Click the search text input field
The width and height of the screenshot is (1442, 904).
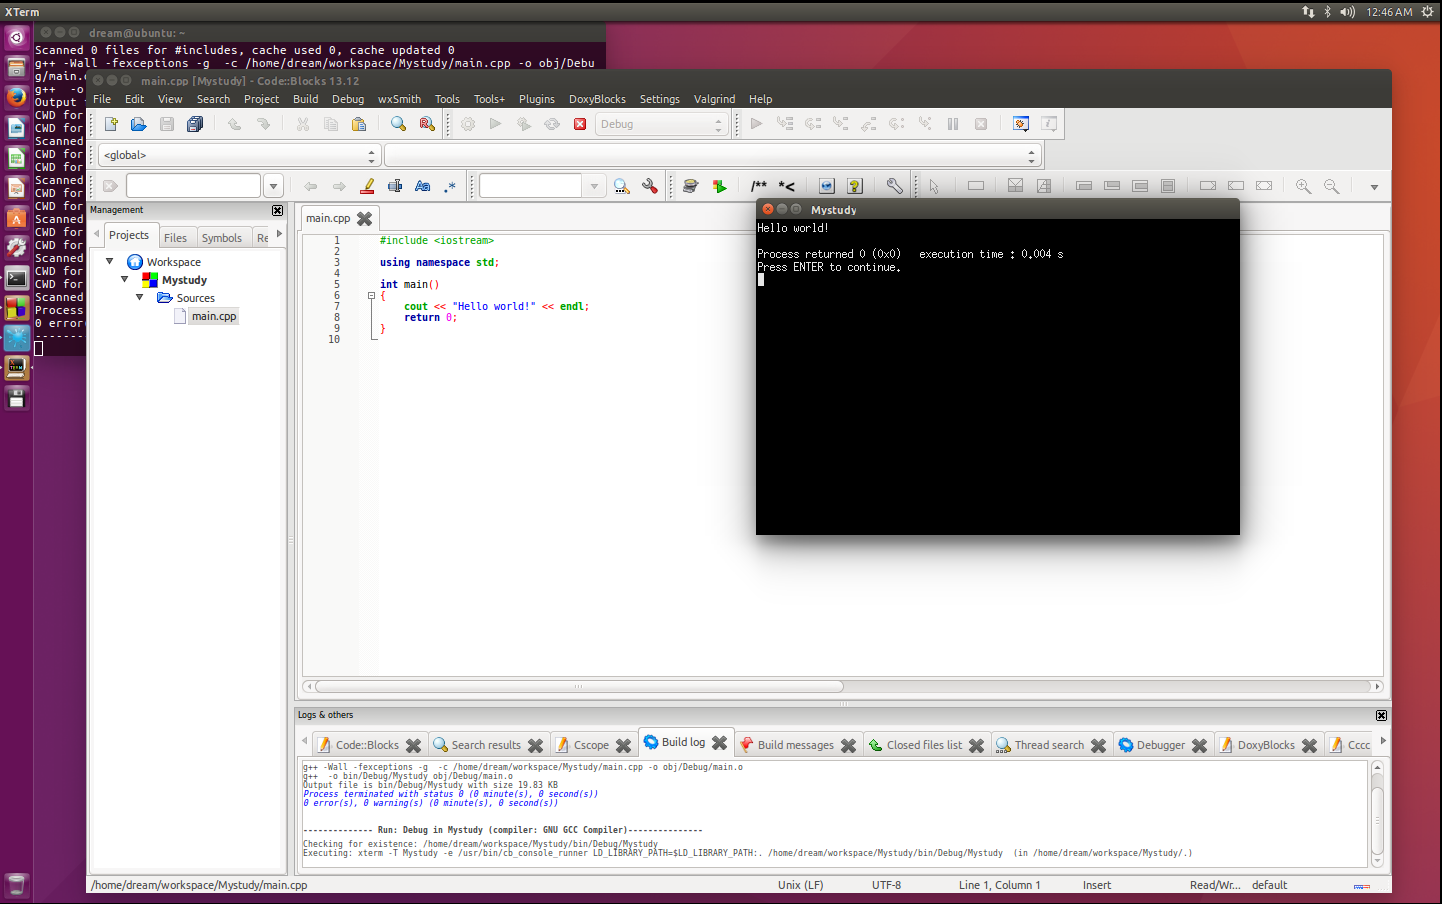click(x=193, y=186)
